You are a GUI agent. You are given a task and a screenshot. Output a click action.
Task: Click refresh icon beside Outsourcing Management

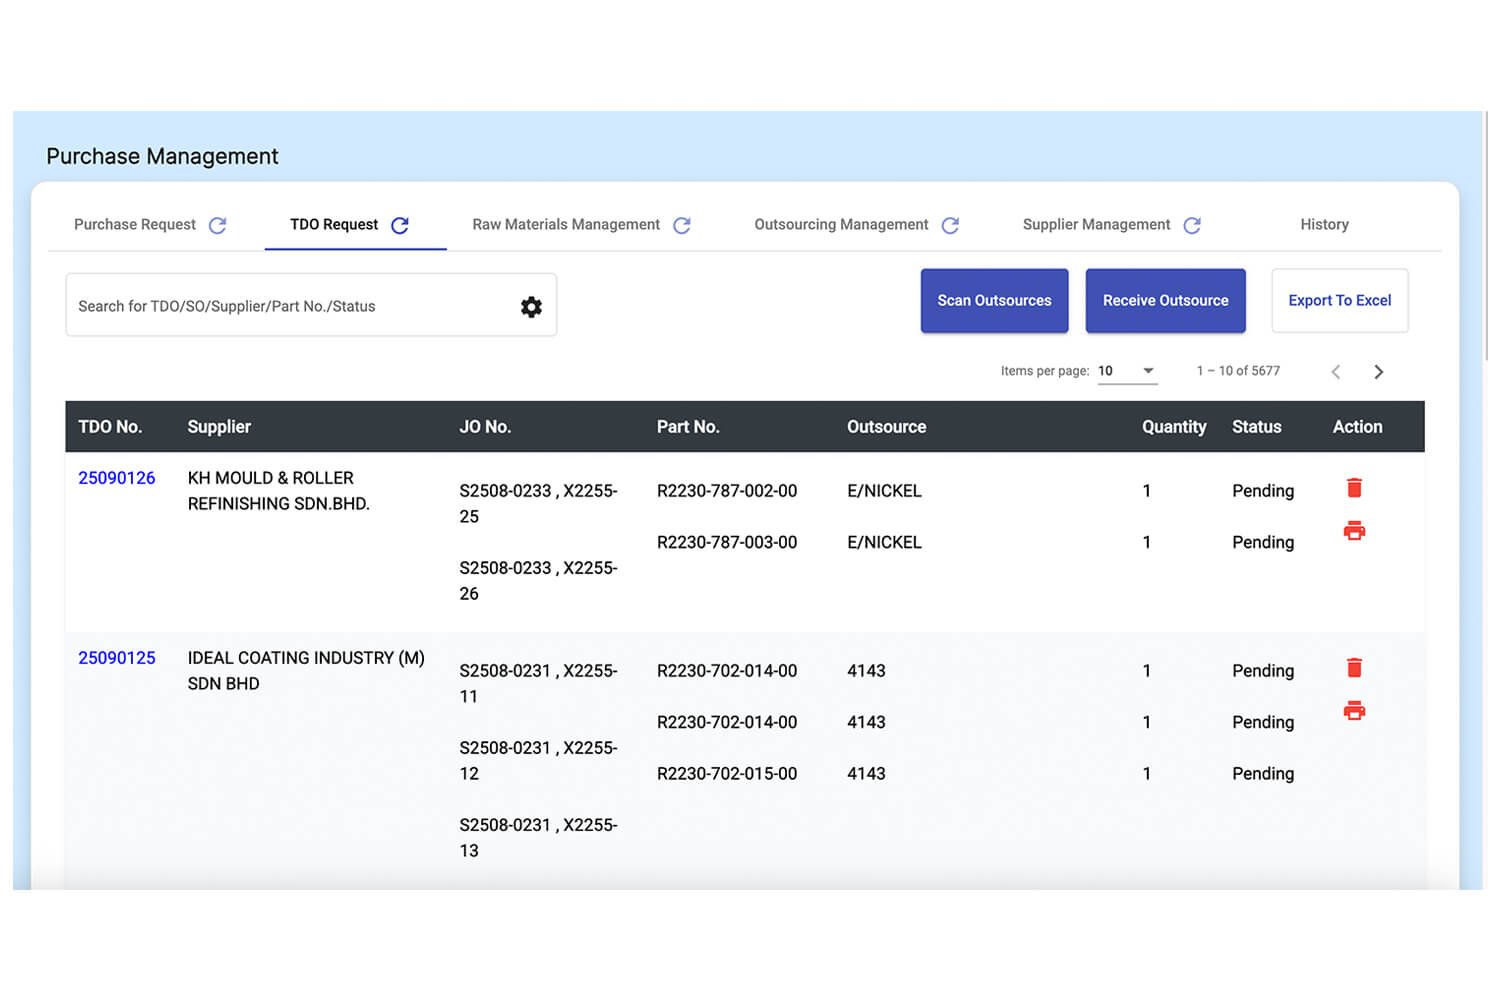tap(950, 225)
